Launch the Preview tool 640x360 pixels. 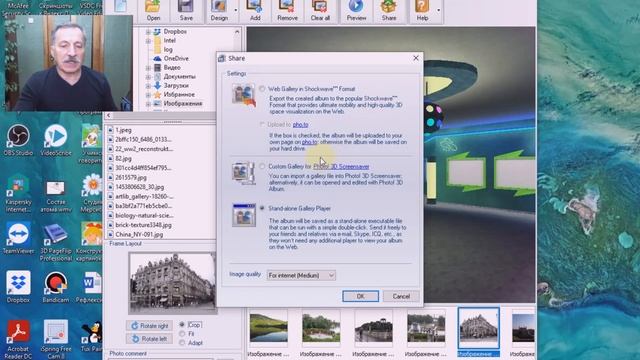pos(356,11)
